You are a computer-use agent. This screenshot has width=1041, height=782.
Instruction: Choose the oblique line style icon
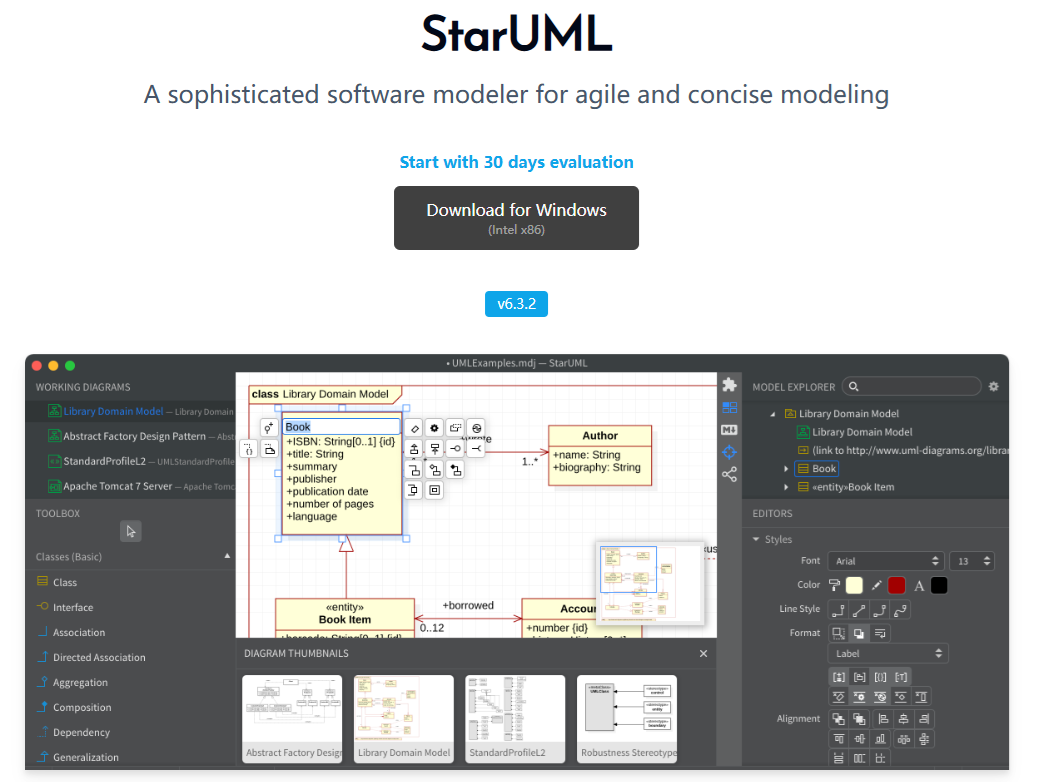tap(859, 610)
